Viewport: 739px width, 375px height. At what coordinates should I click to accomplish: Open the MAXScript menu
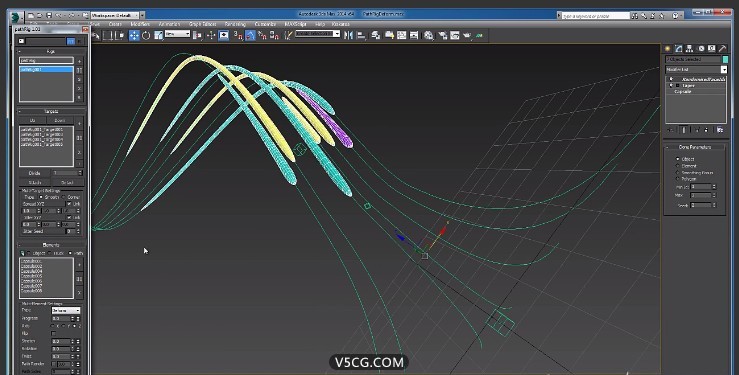coord(294,24)
